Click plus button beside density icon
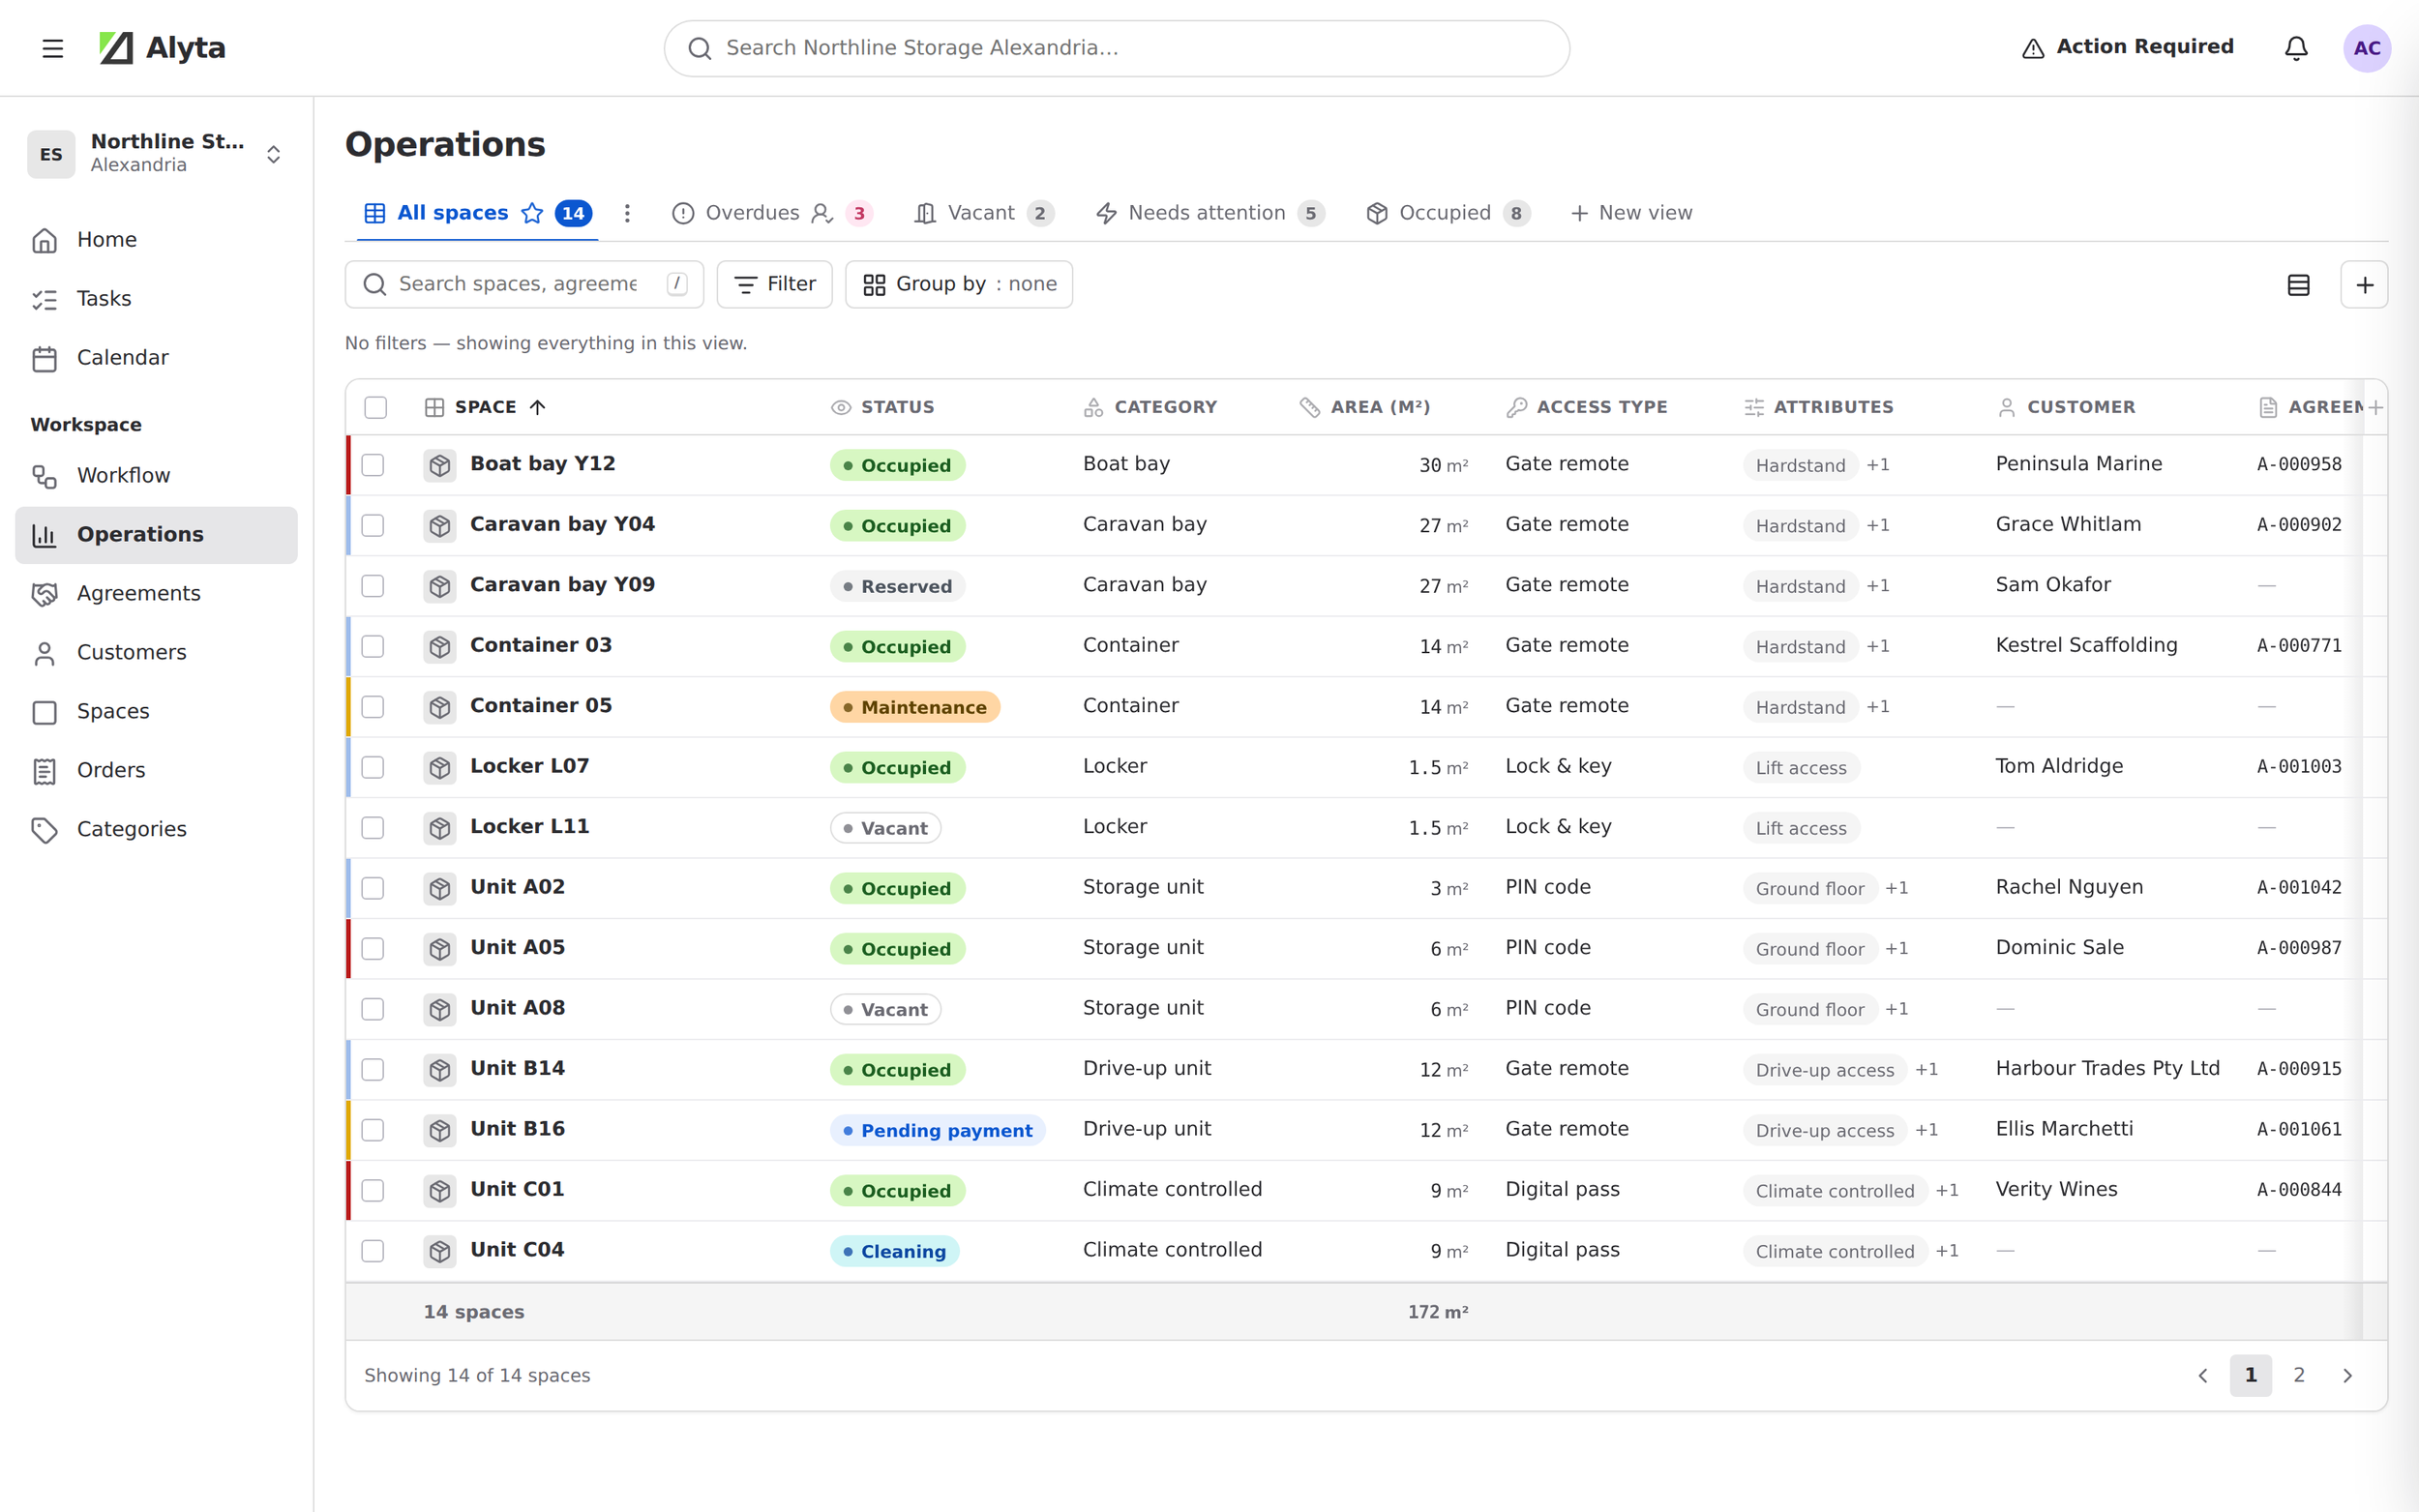 click(x=2364, y=285)
